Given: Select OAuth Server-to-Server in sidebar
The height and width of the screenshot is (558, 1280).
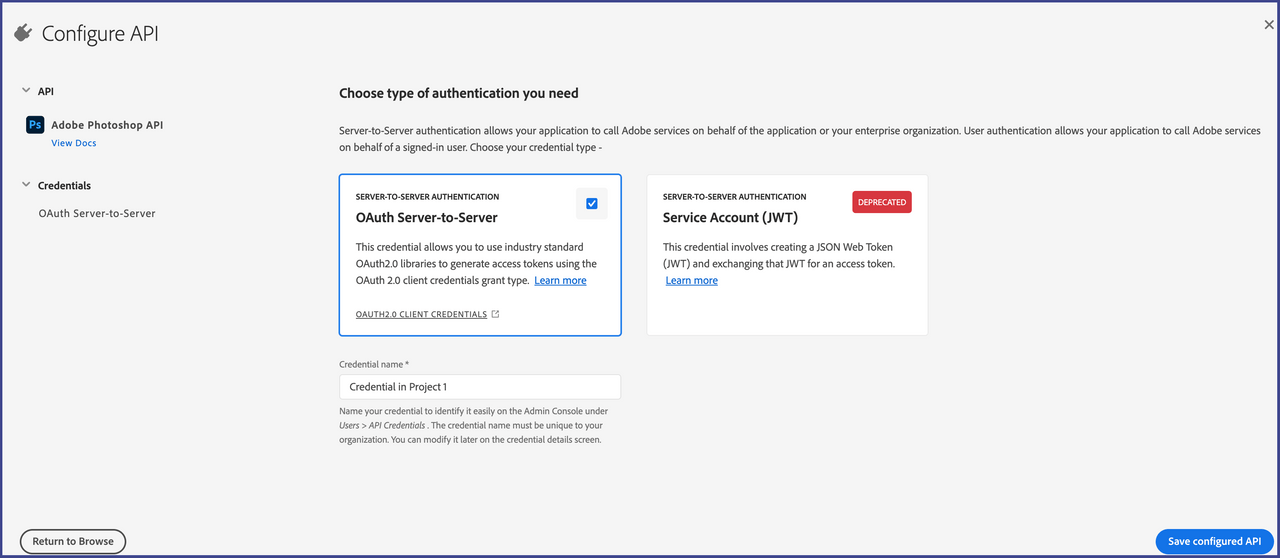Looking at the screenshot, I should pos(97,213).
